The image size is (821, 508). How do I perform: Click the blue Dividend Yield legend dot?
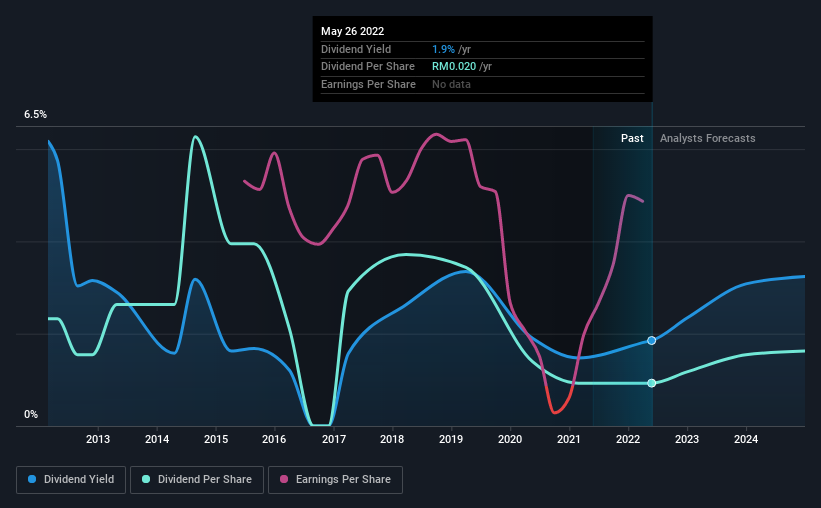[32, 479]
